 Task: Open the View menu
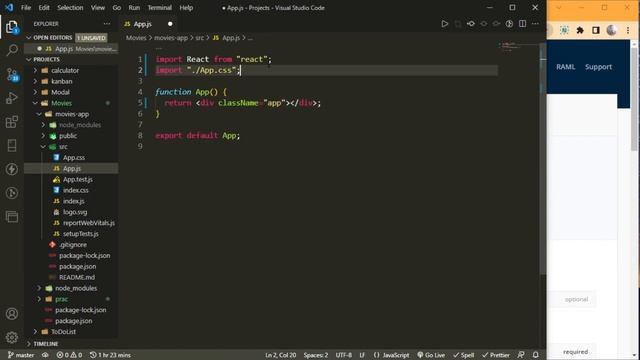point(98,7)
